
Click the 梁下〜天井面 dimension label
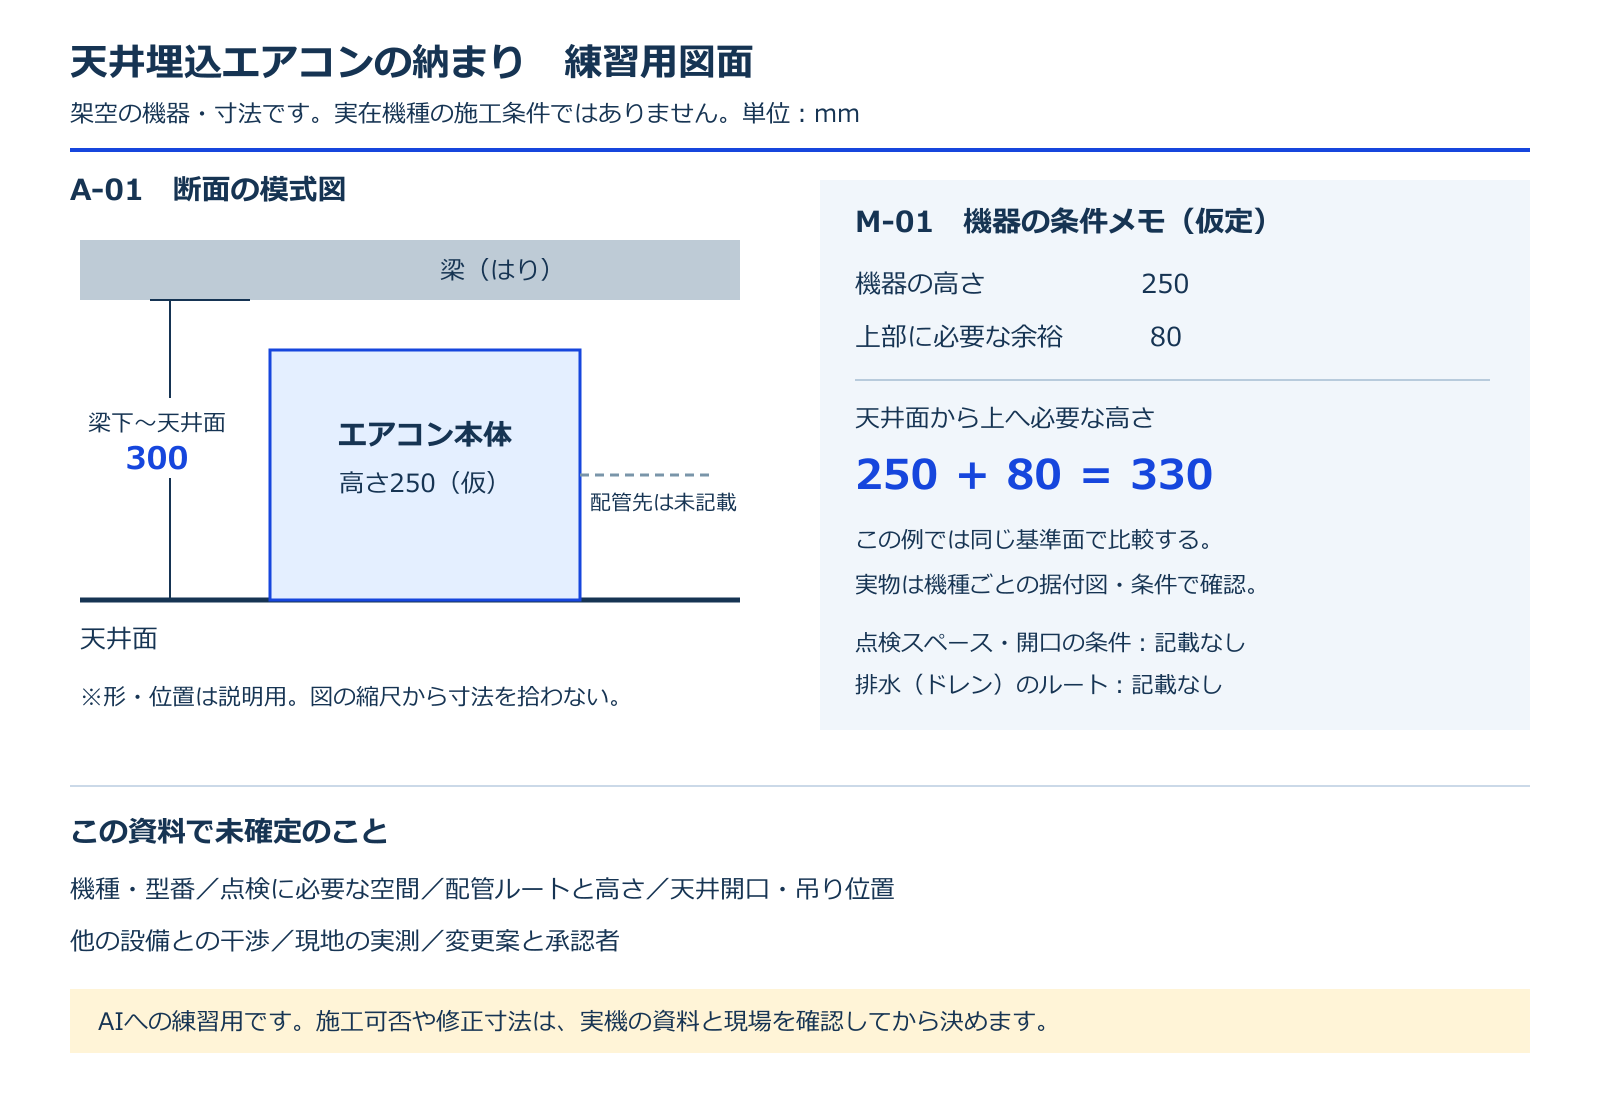(157, 423)
